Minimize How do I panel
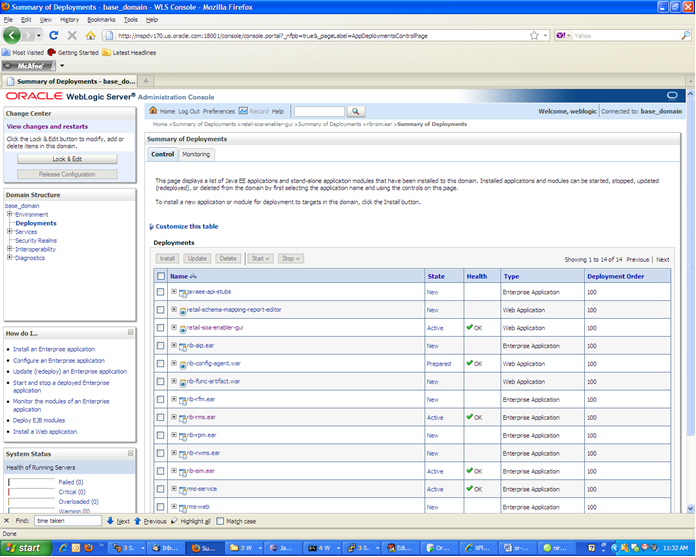Viewport: 696px width, 557px height. (130, 332)
